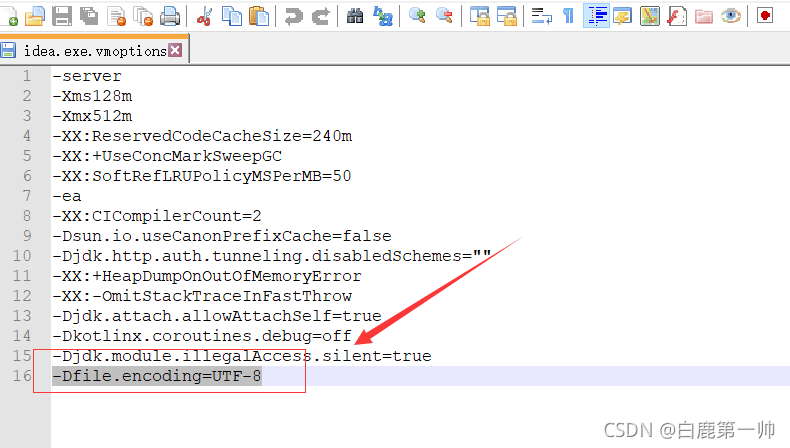Viewport: 790px width, 448px height.
Task: Click the -ea line
Action: 67,196
